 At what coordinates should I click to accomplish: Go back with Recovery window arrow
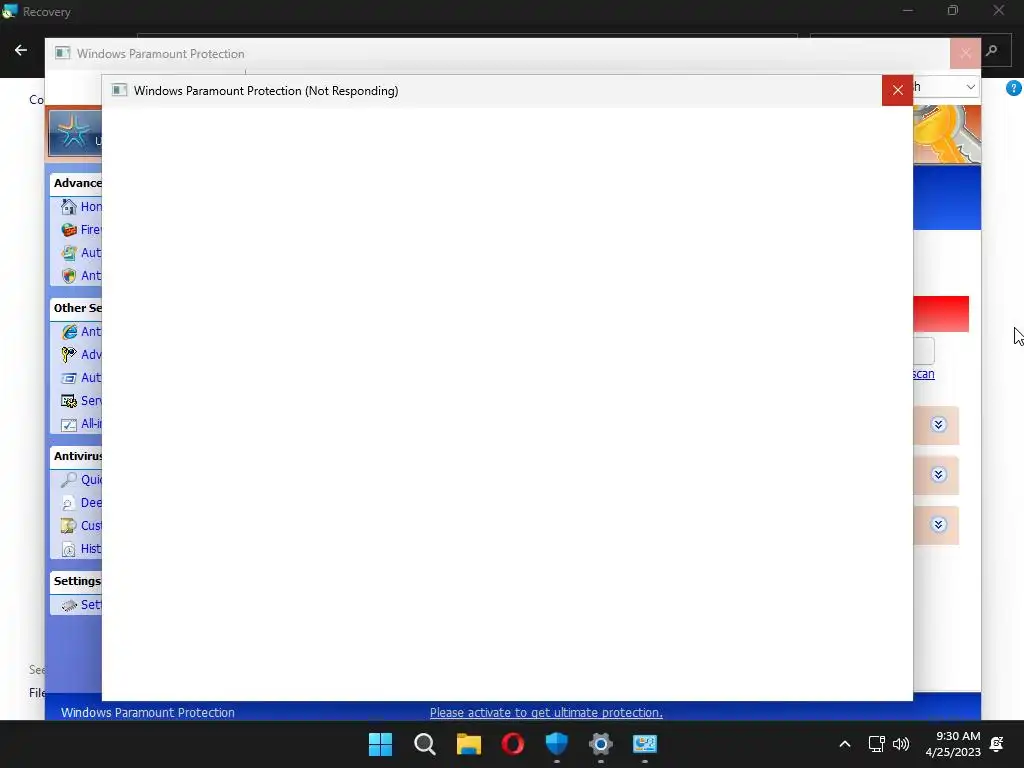[21, 50]
